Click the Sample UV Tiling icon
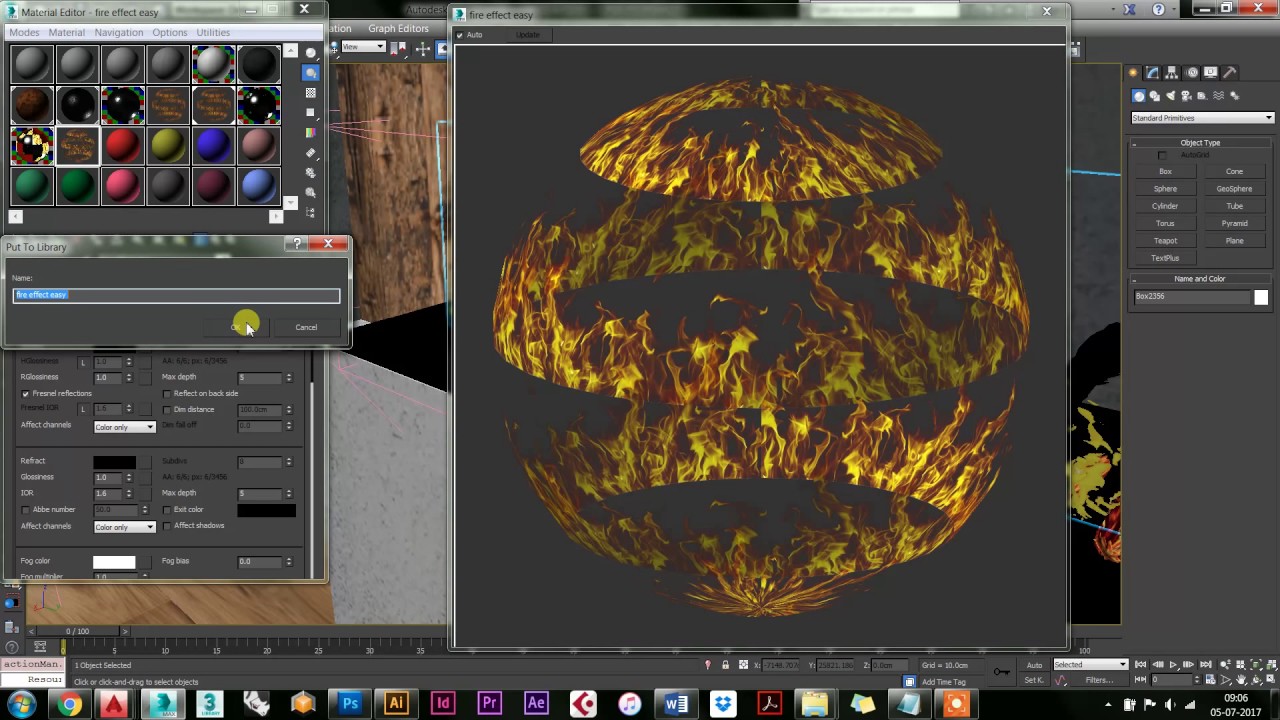The image size is (1280, 720). click(311, 113)
